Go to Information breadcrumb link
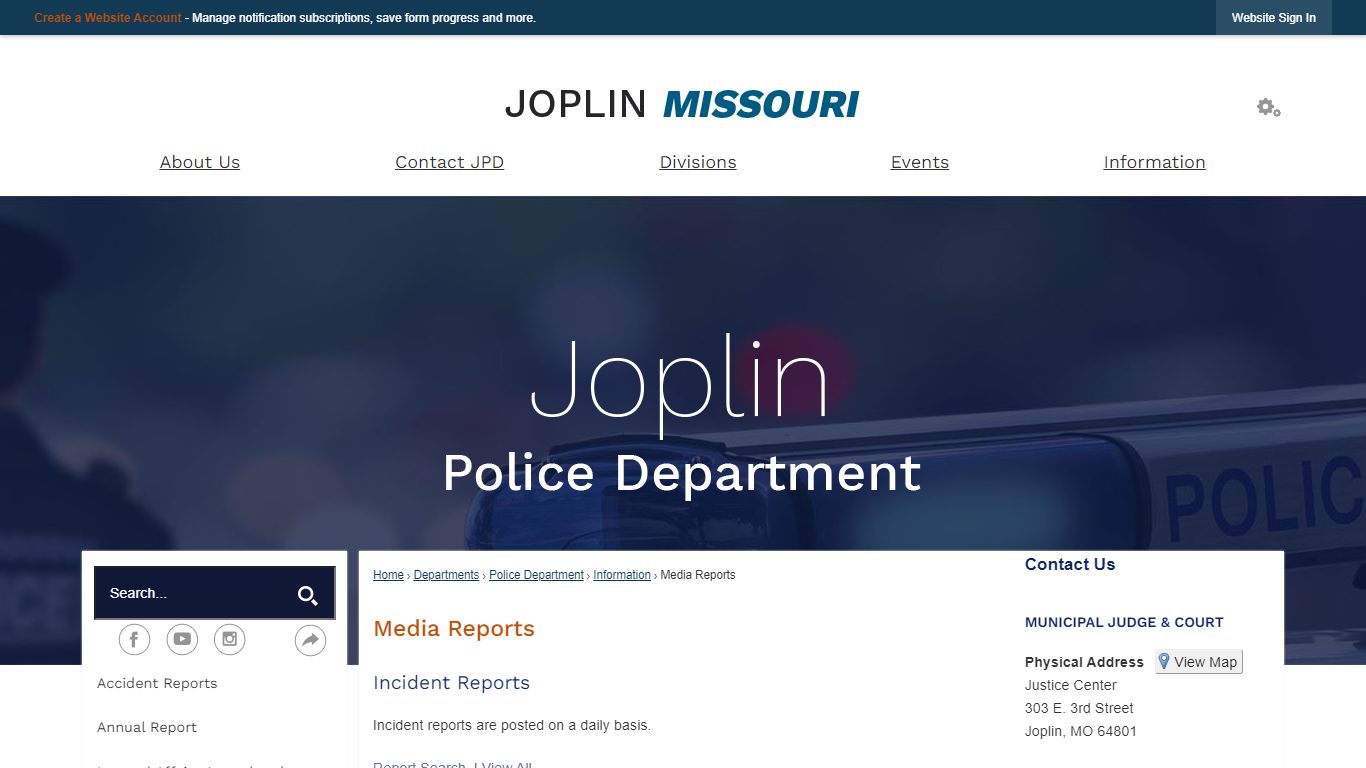 [622, 575]
